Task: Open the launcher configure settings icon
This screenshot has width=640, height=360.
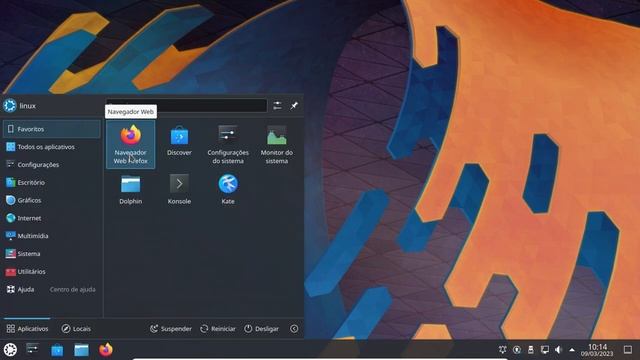Action: point(277,106)
